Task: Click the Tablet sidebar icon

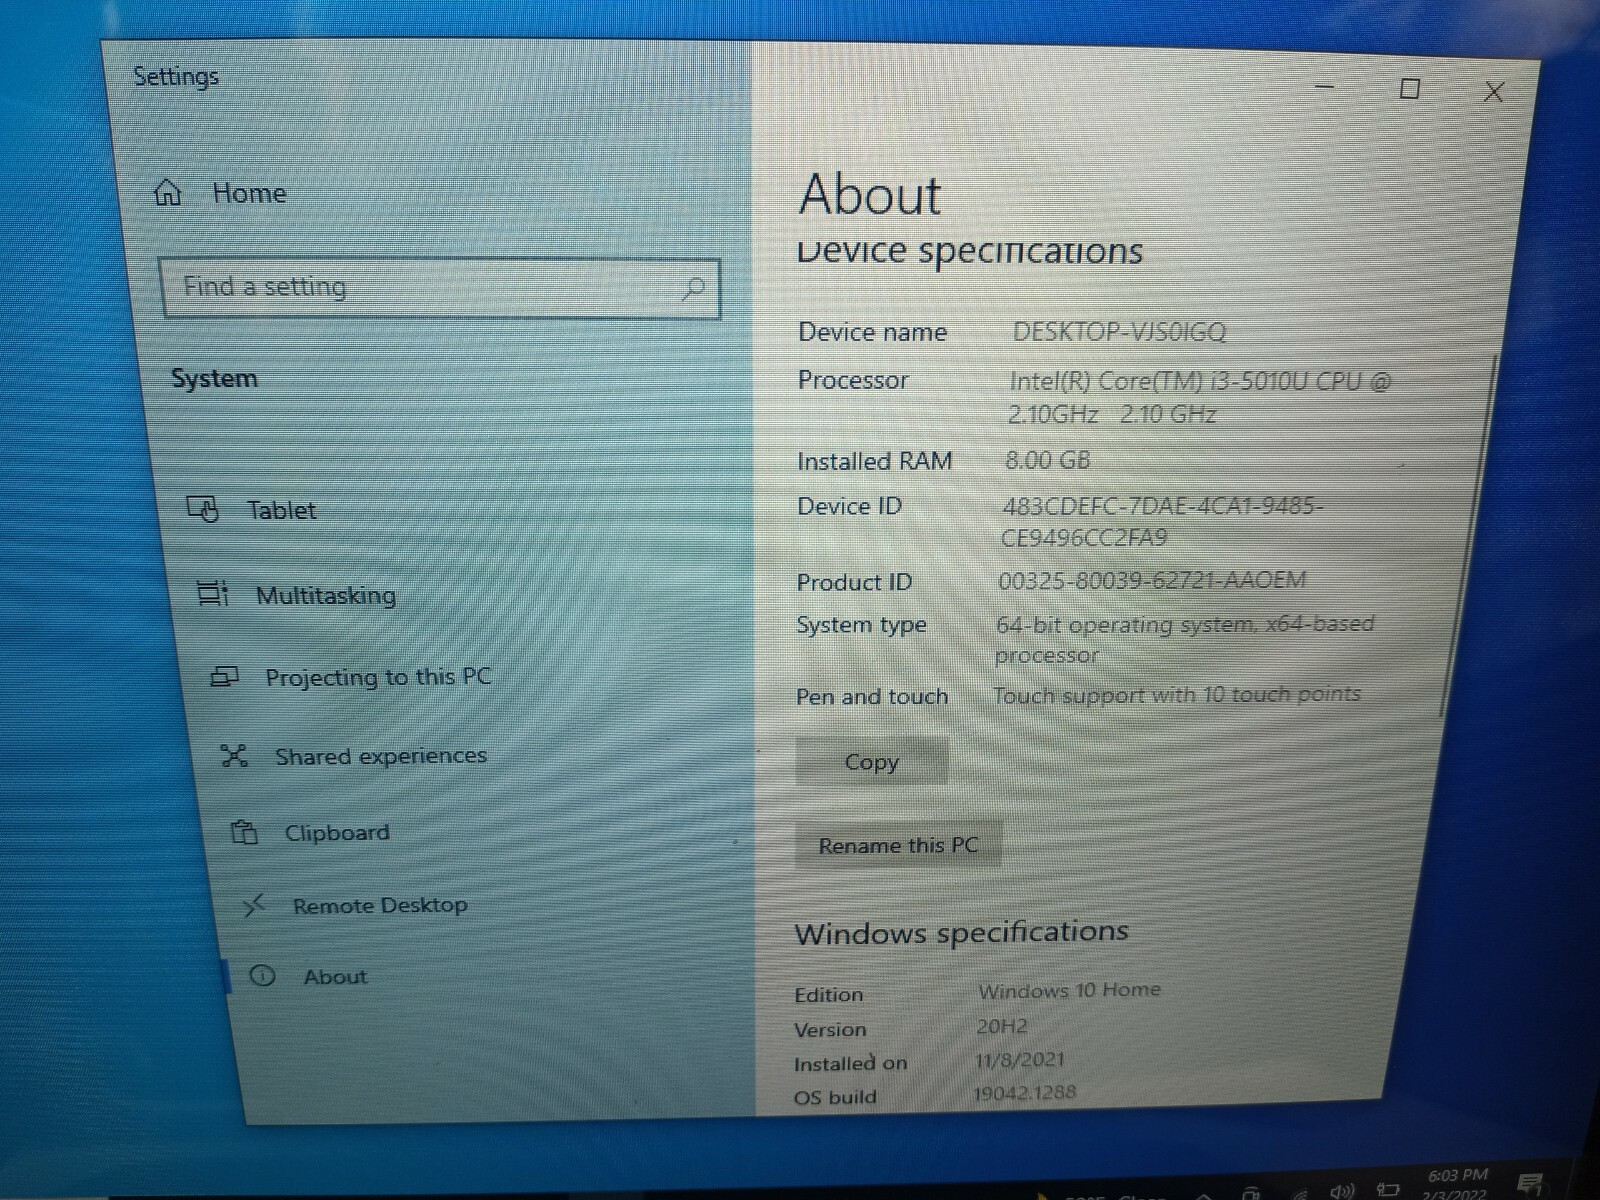Action: tap(203, 509)
